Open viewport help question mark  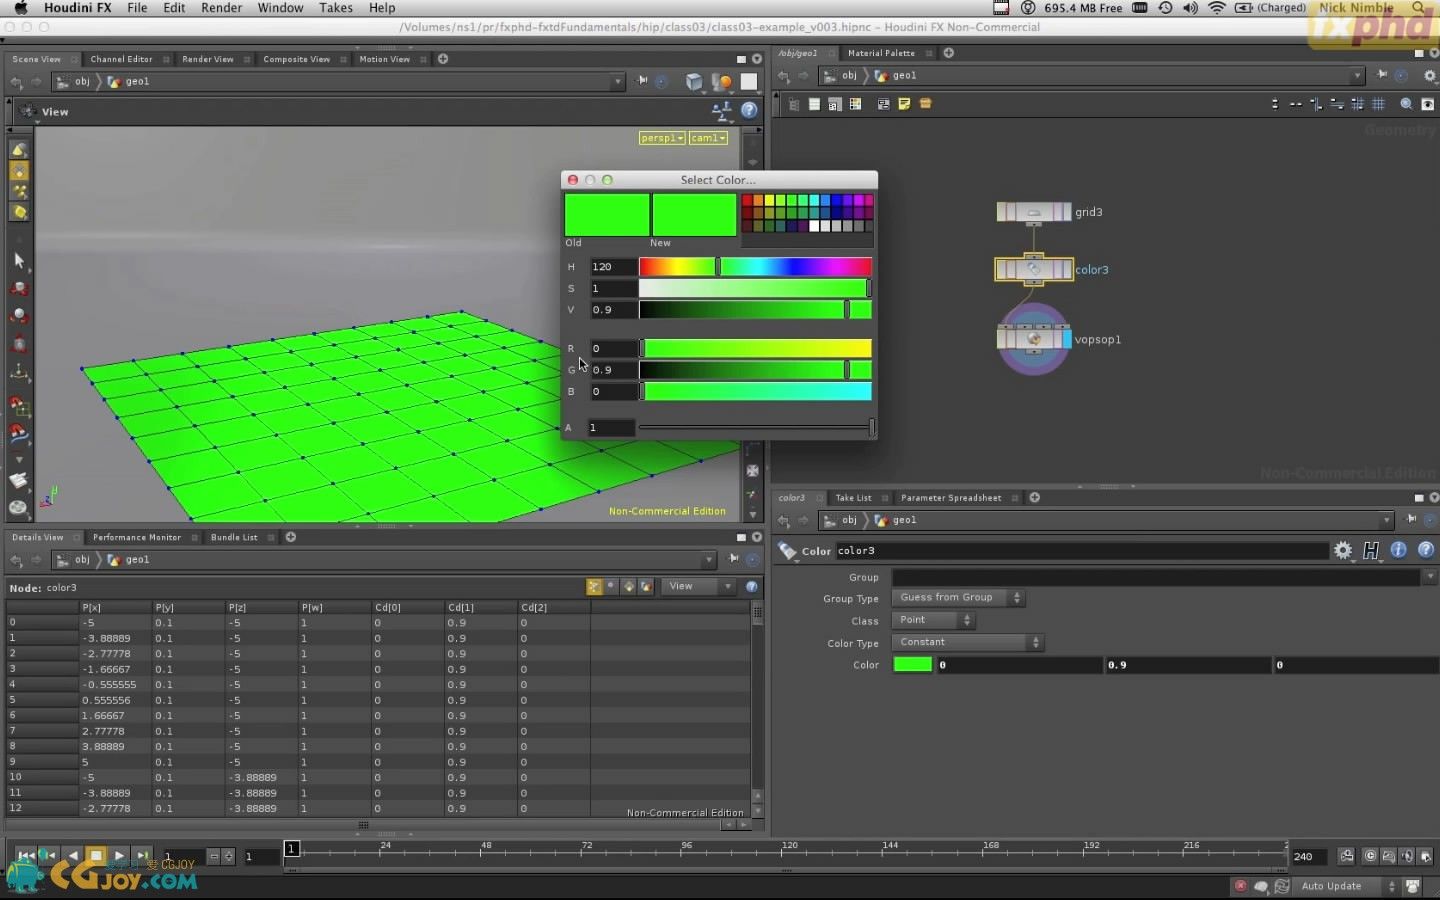749,110
